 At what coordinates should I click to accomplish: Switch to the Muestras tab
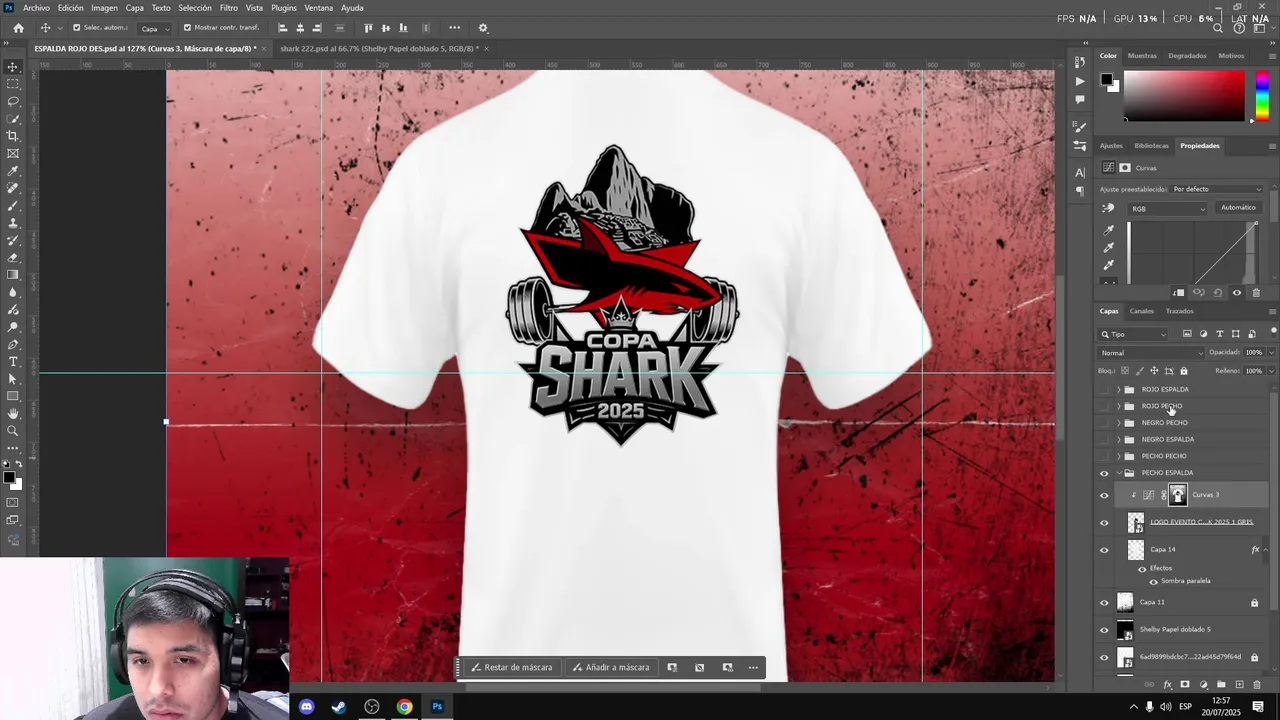[1142, 56]
